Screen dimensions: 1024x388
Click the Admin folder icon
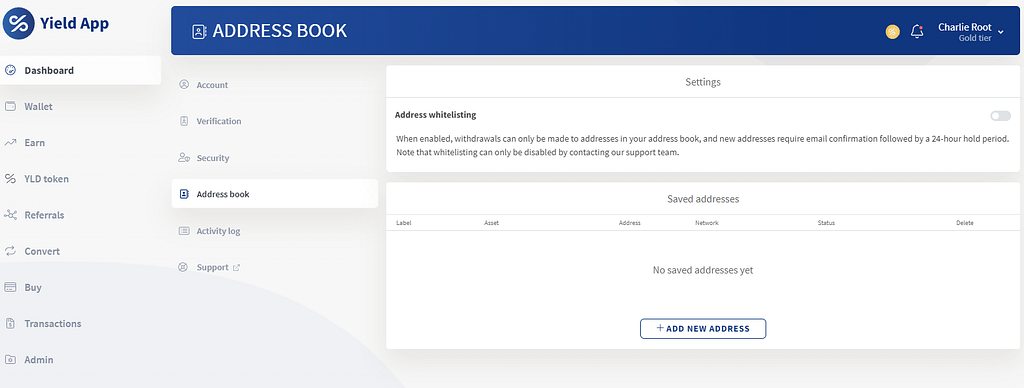click(10, 359)
